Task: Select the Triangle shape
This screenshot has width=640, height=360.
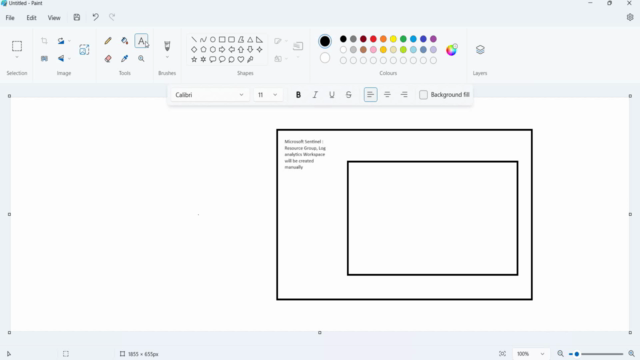Action: (x=250, y=40)
